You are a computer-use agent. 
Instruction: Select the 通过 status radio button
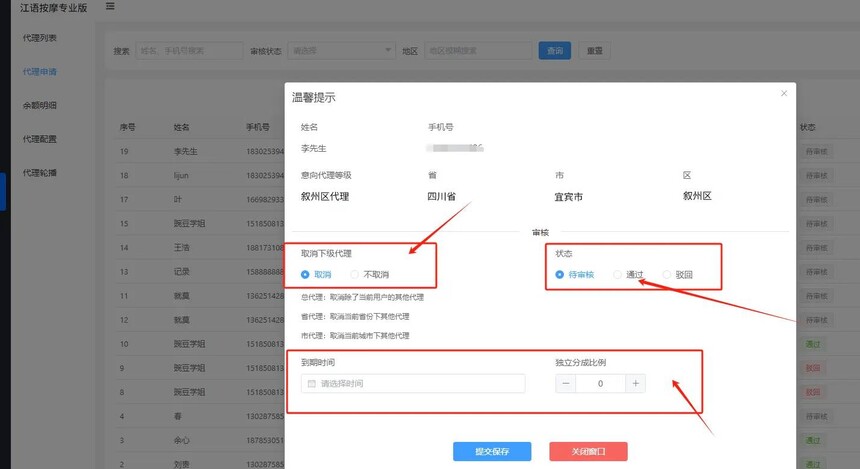618,275
